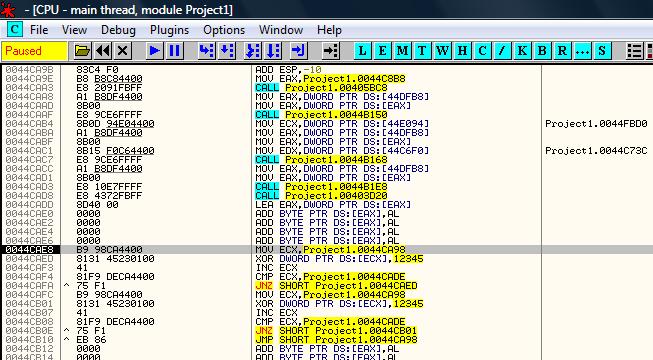The width and height of the screenshot is (653, 360).
Task: Click the Step over toolbar icon
Action: [x=227, y=51]
